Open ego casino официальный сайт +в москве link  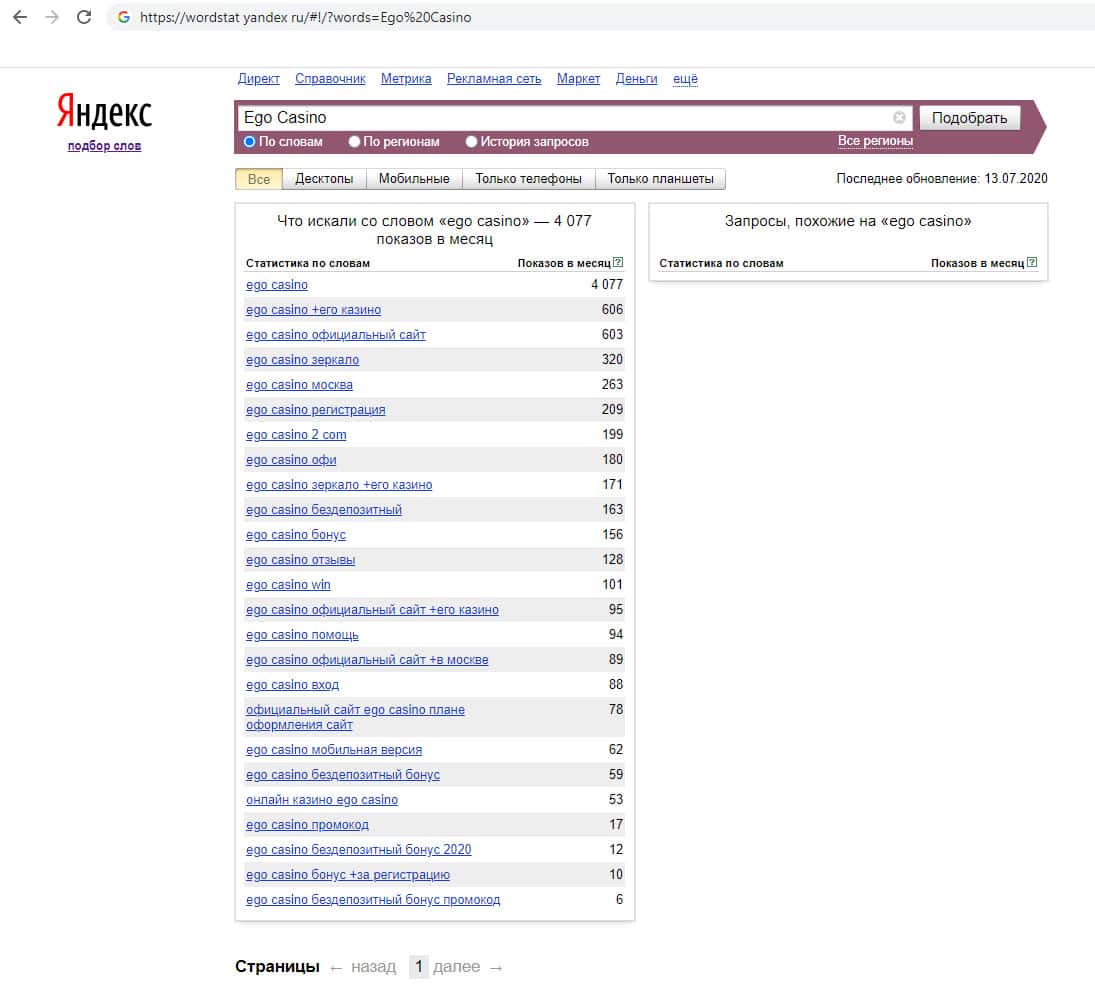coord(367,660)
